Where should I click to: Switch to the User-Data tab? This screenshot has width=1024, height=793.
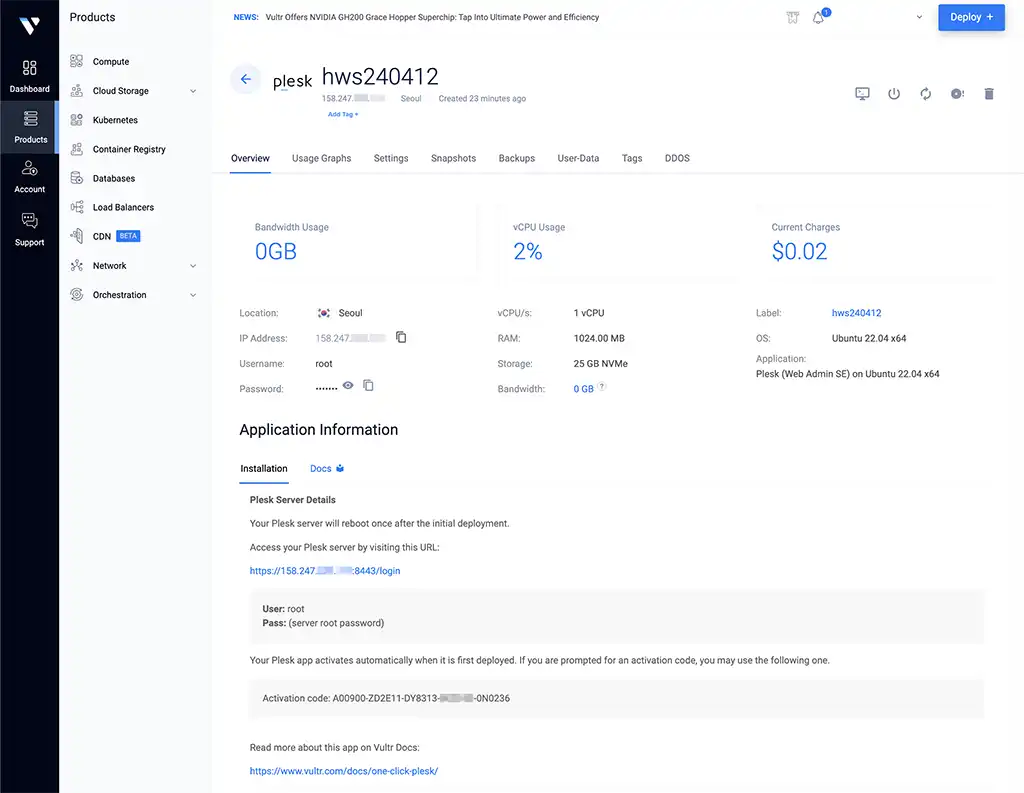point(578,158)
